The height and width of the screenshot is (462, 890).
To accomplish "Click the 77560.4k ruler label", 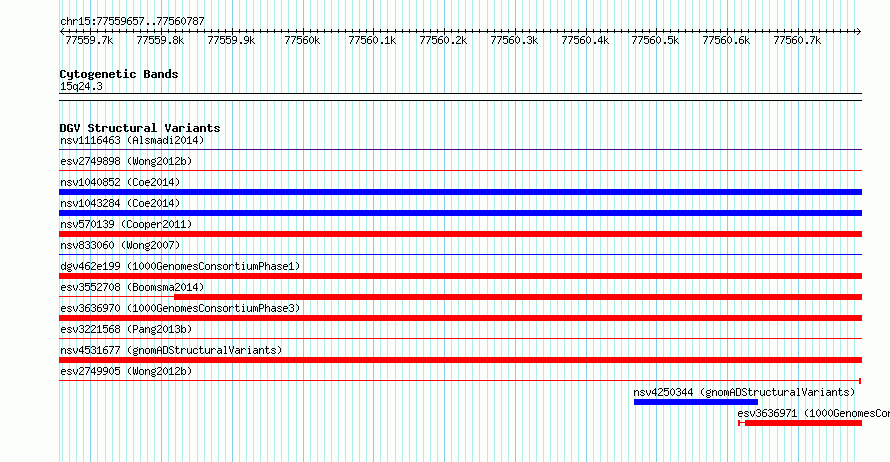I will pyautogui.click(x=585, y=40).
